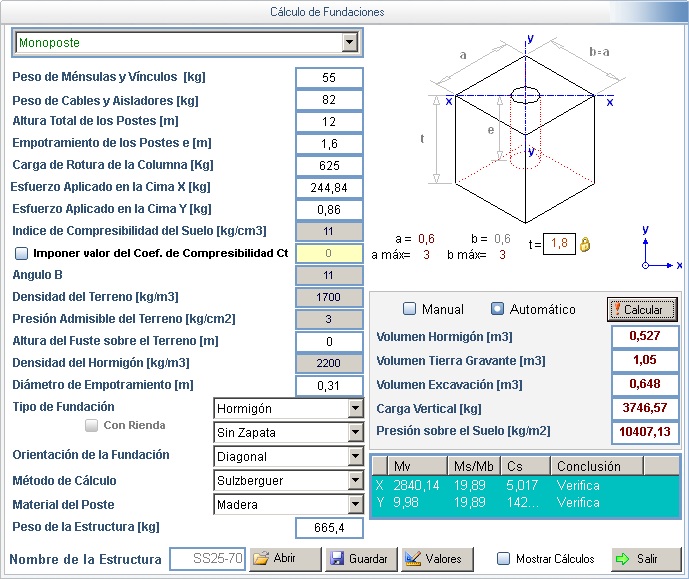
Task: Click Peso de la Estructura field
Action: tap(329, 528)
